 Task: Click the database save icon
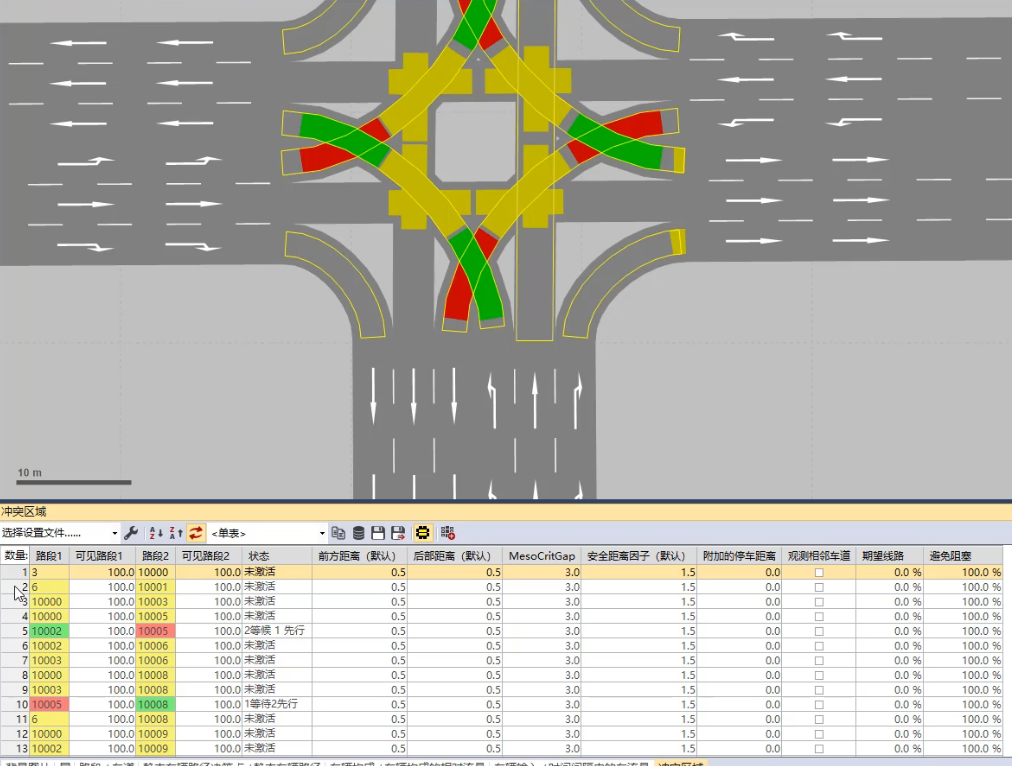[x=358, y=533]
